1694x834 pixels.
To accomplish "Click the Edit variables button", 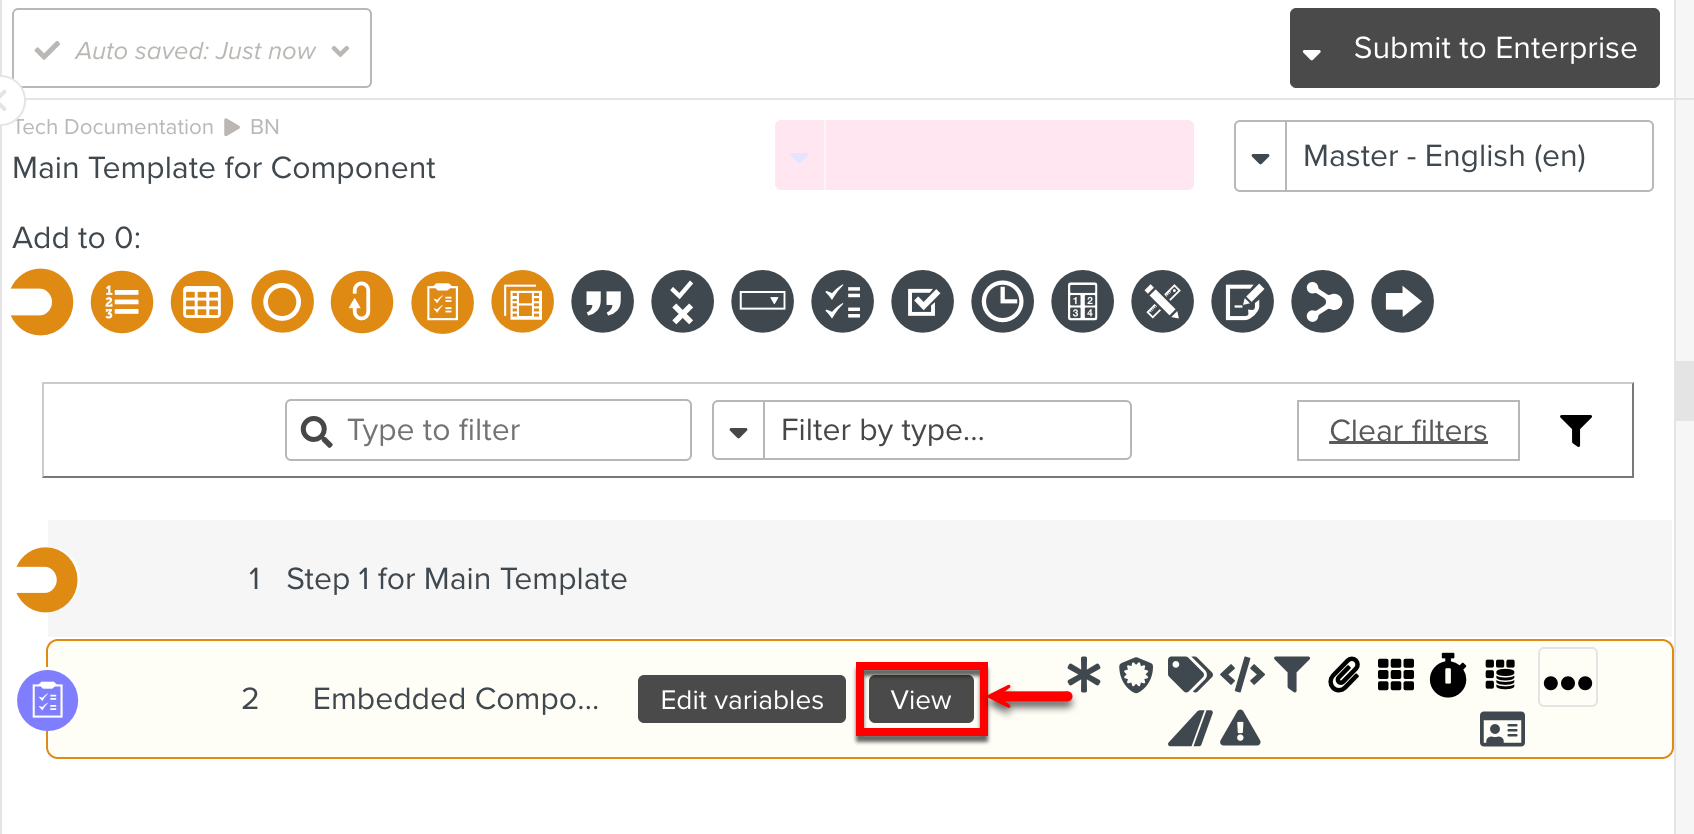I will [x=741, y=699].
